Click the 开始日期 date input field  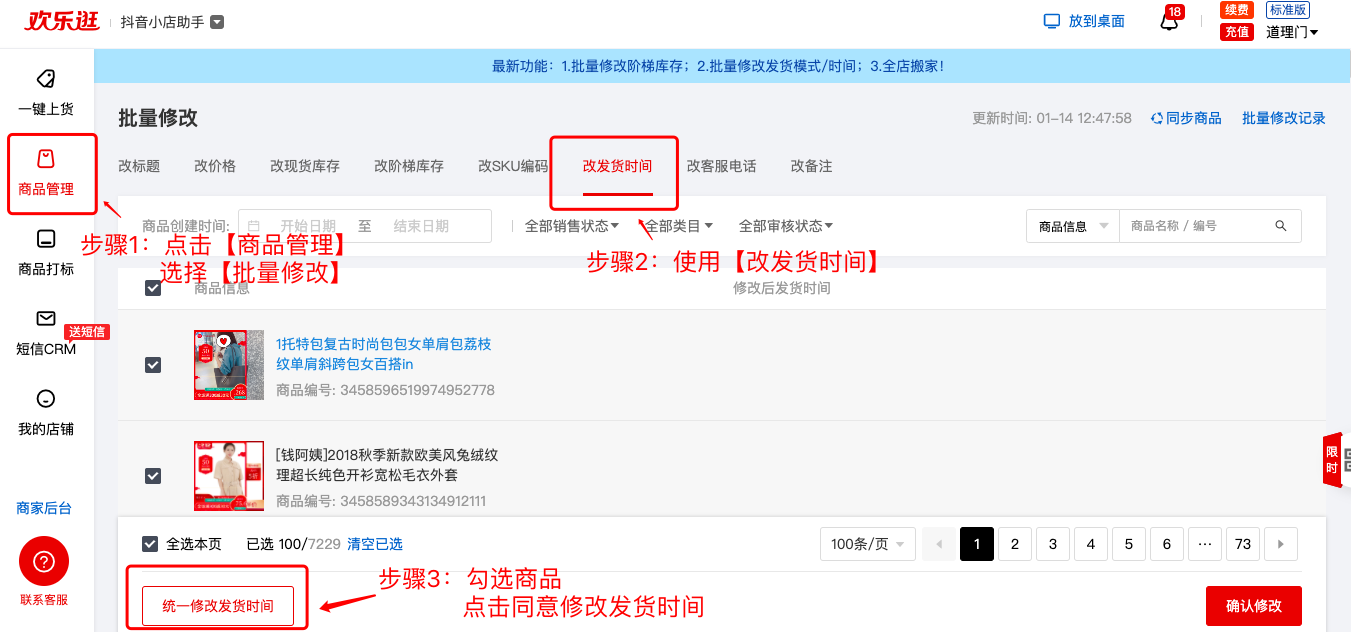coord(308,226)
